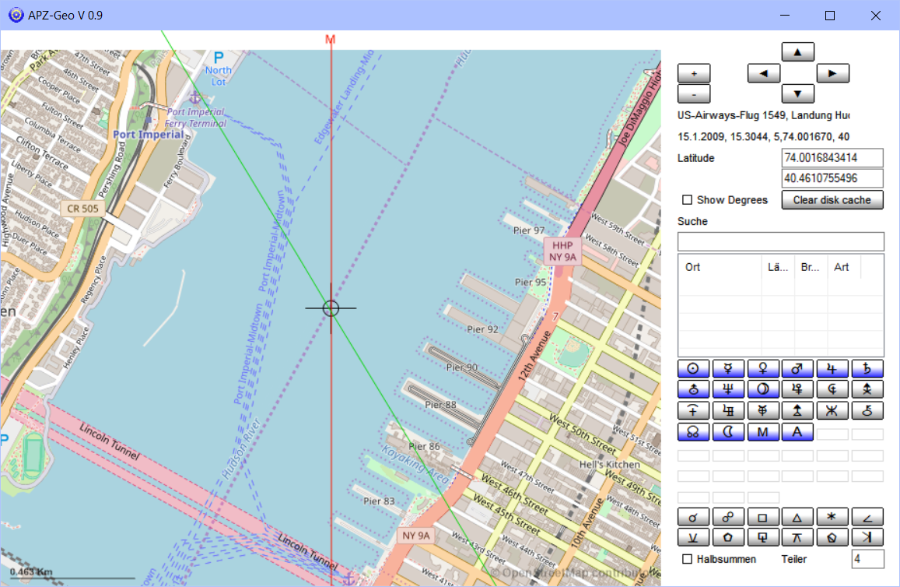The width and height of the screenshot is (900, 587).
Task: Select the trine triangle aspect button
Action: coord(797,517)
